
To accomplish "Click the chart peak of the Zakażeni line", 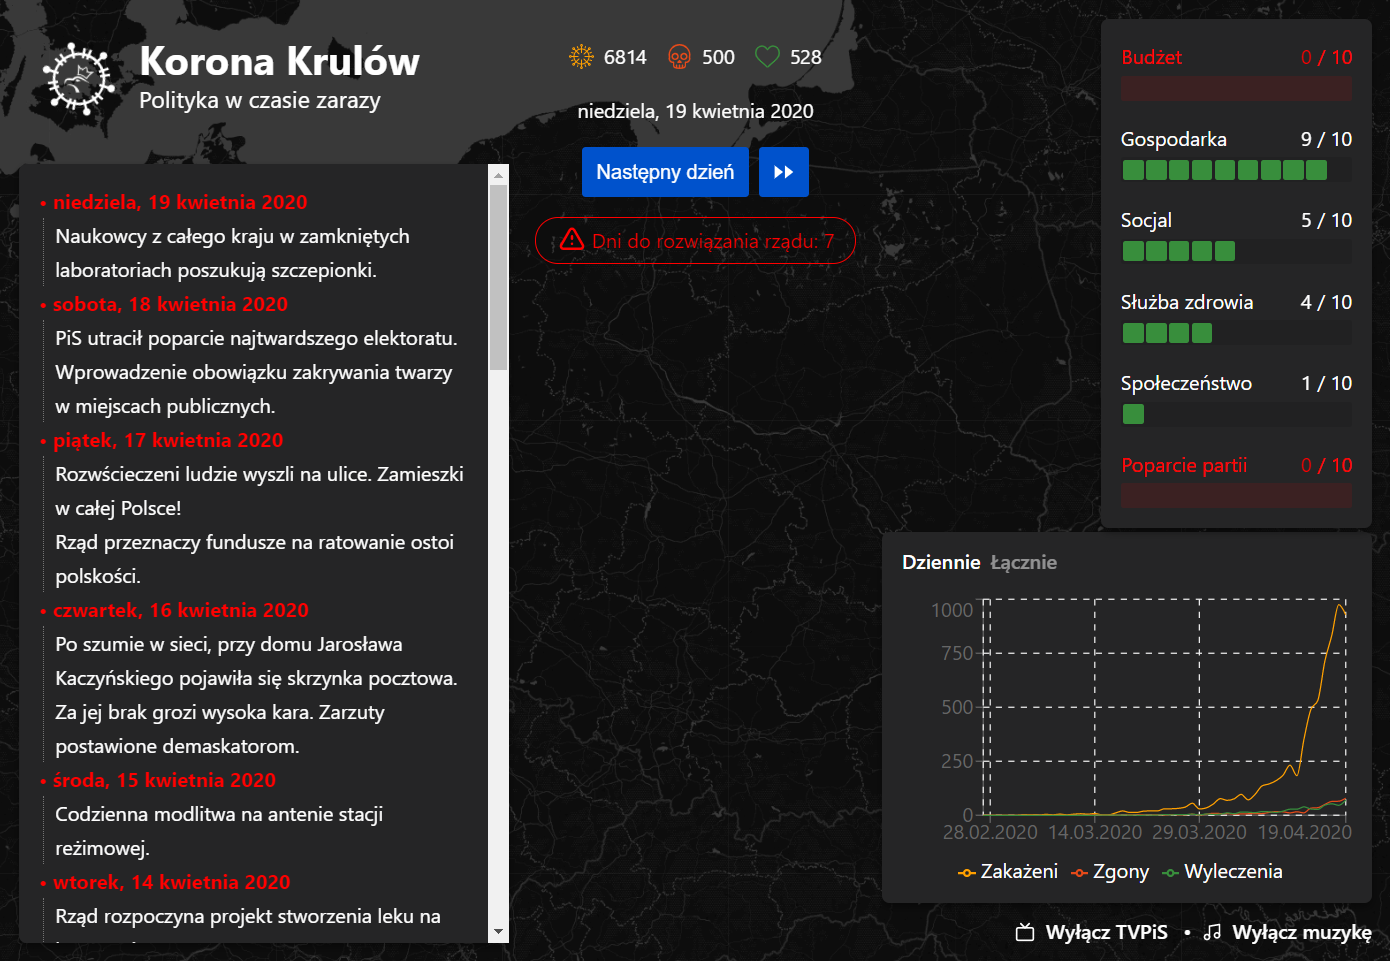I will pos(1340,605).
